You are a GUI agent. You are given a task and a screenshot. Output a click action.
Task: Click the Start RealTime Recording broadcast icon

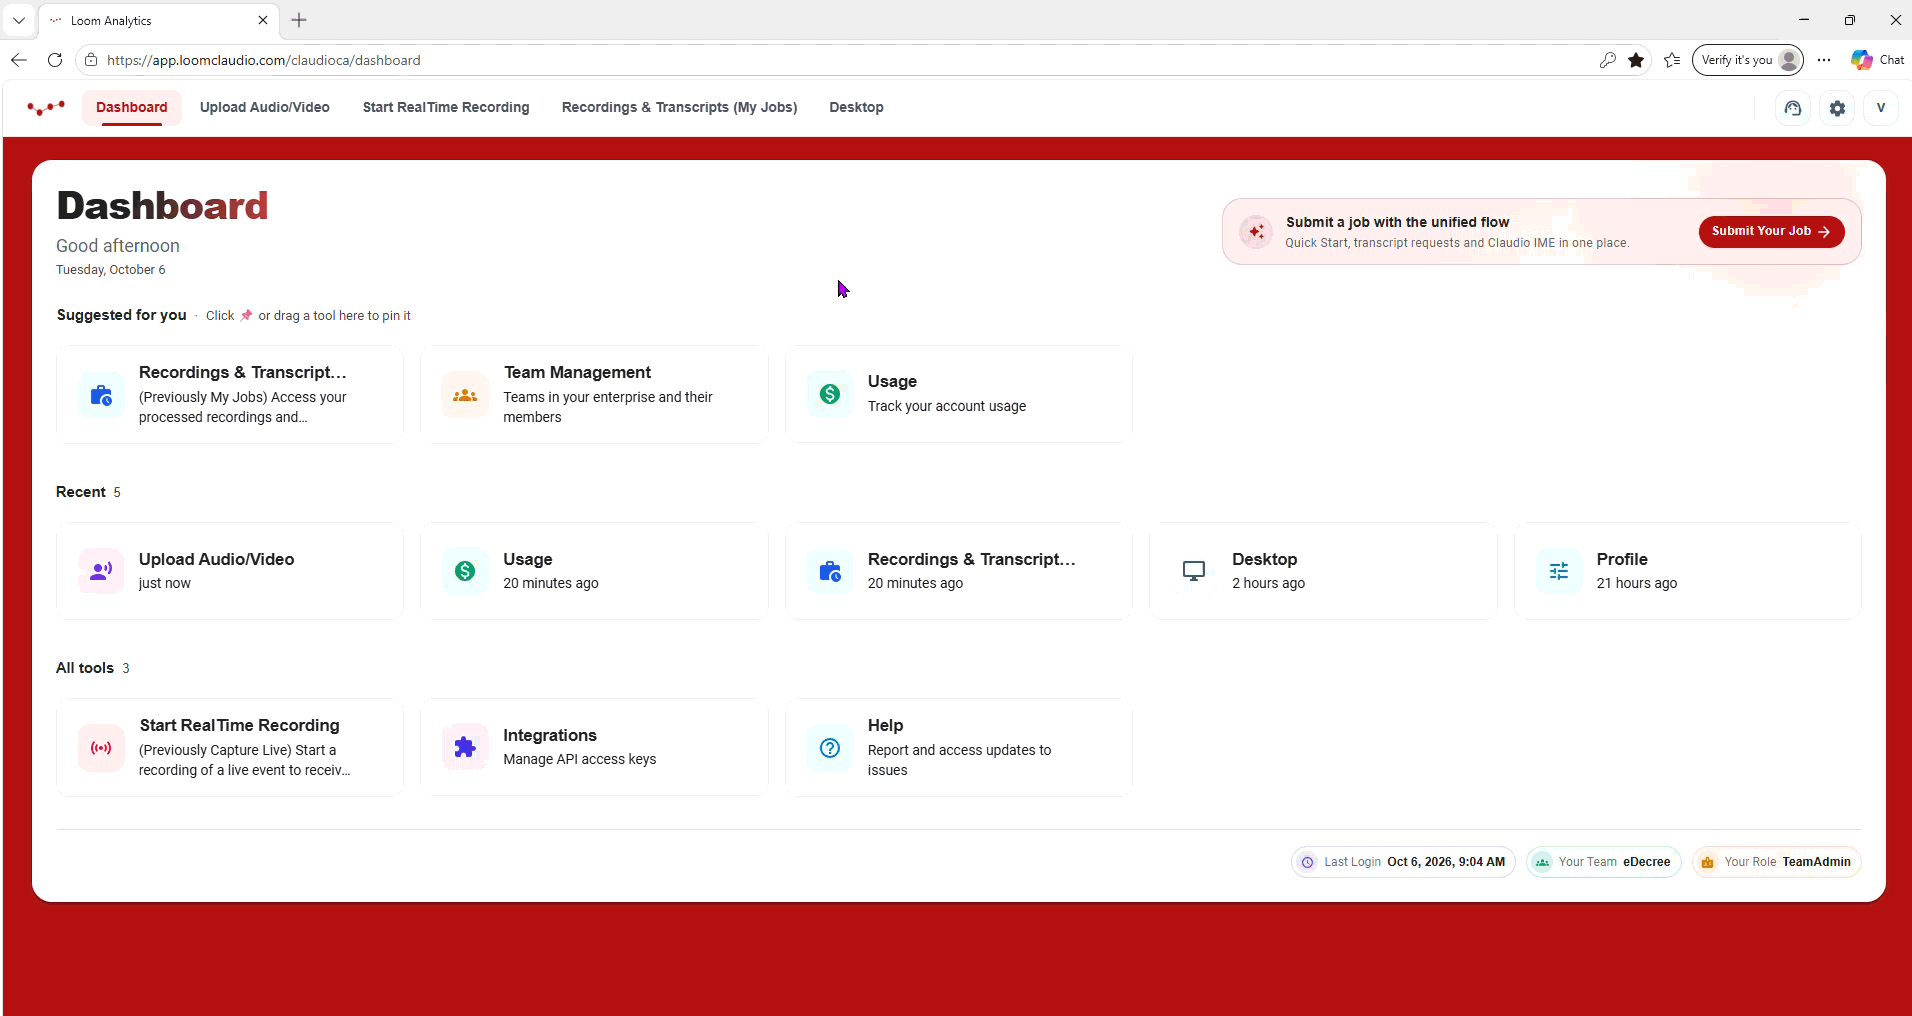click(101, 747)
